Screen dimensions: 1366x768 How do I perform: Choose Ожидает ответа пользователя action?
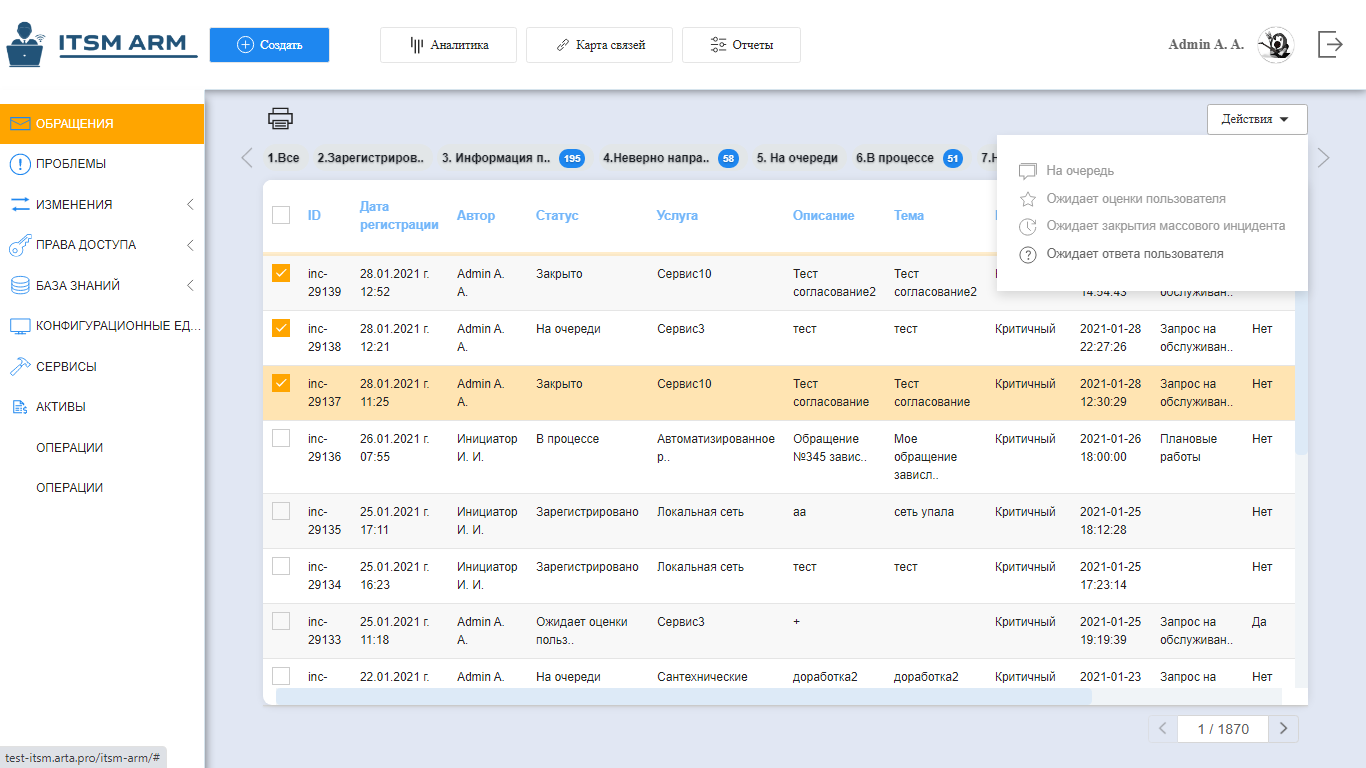tap(1135, 254)
